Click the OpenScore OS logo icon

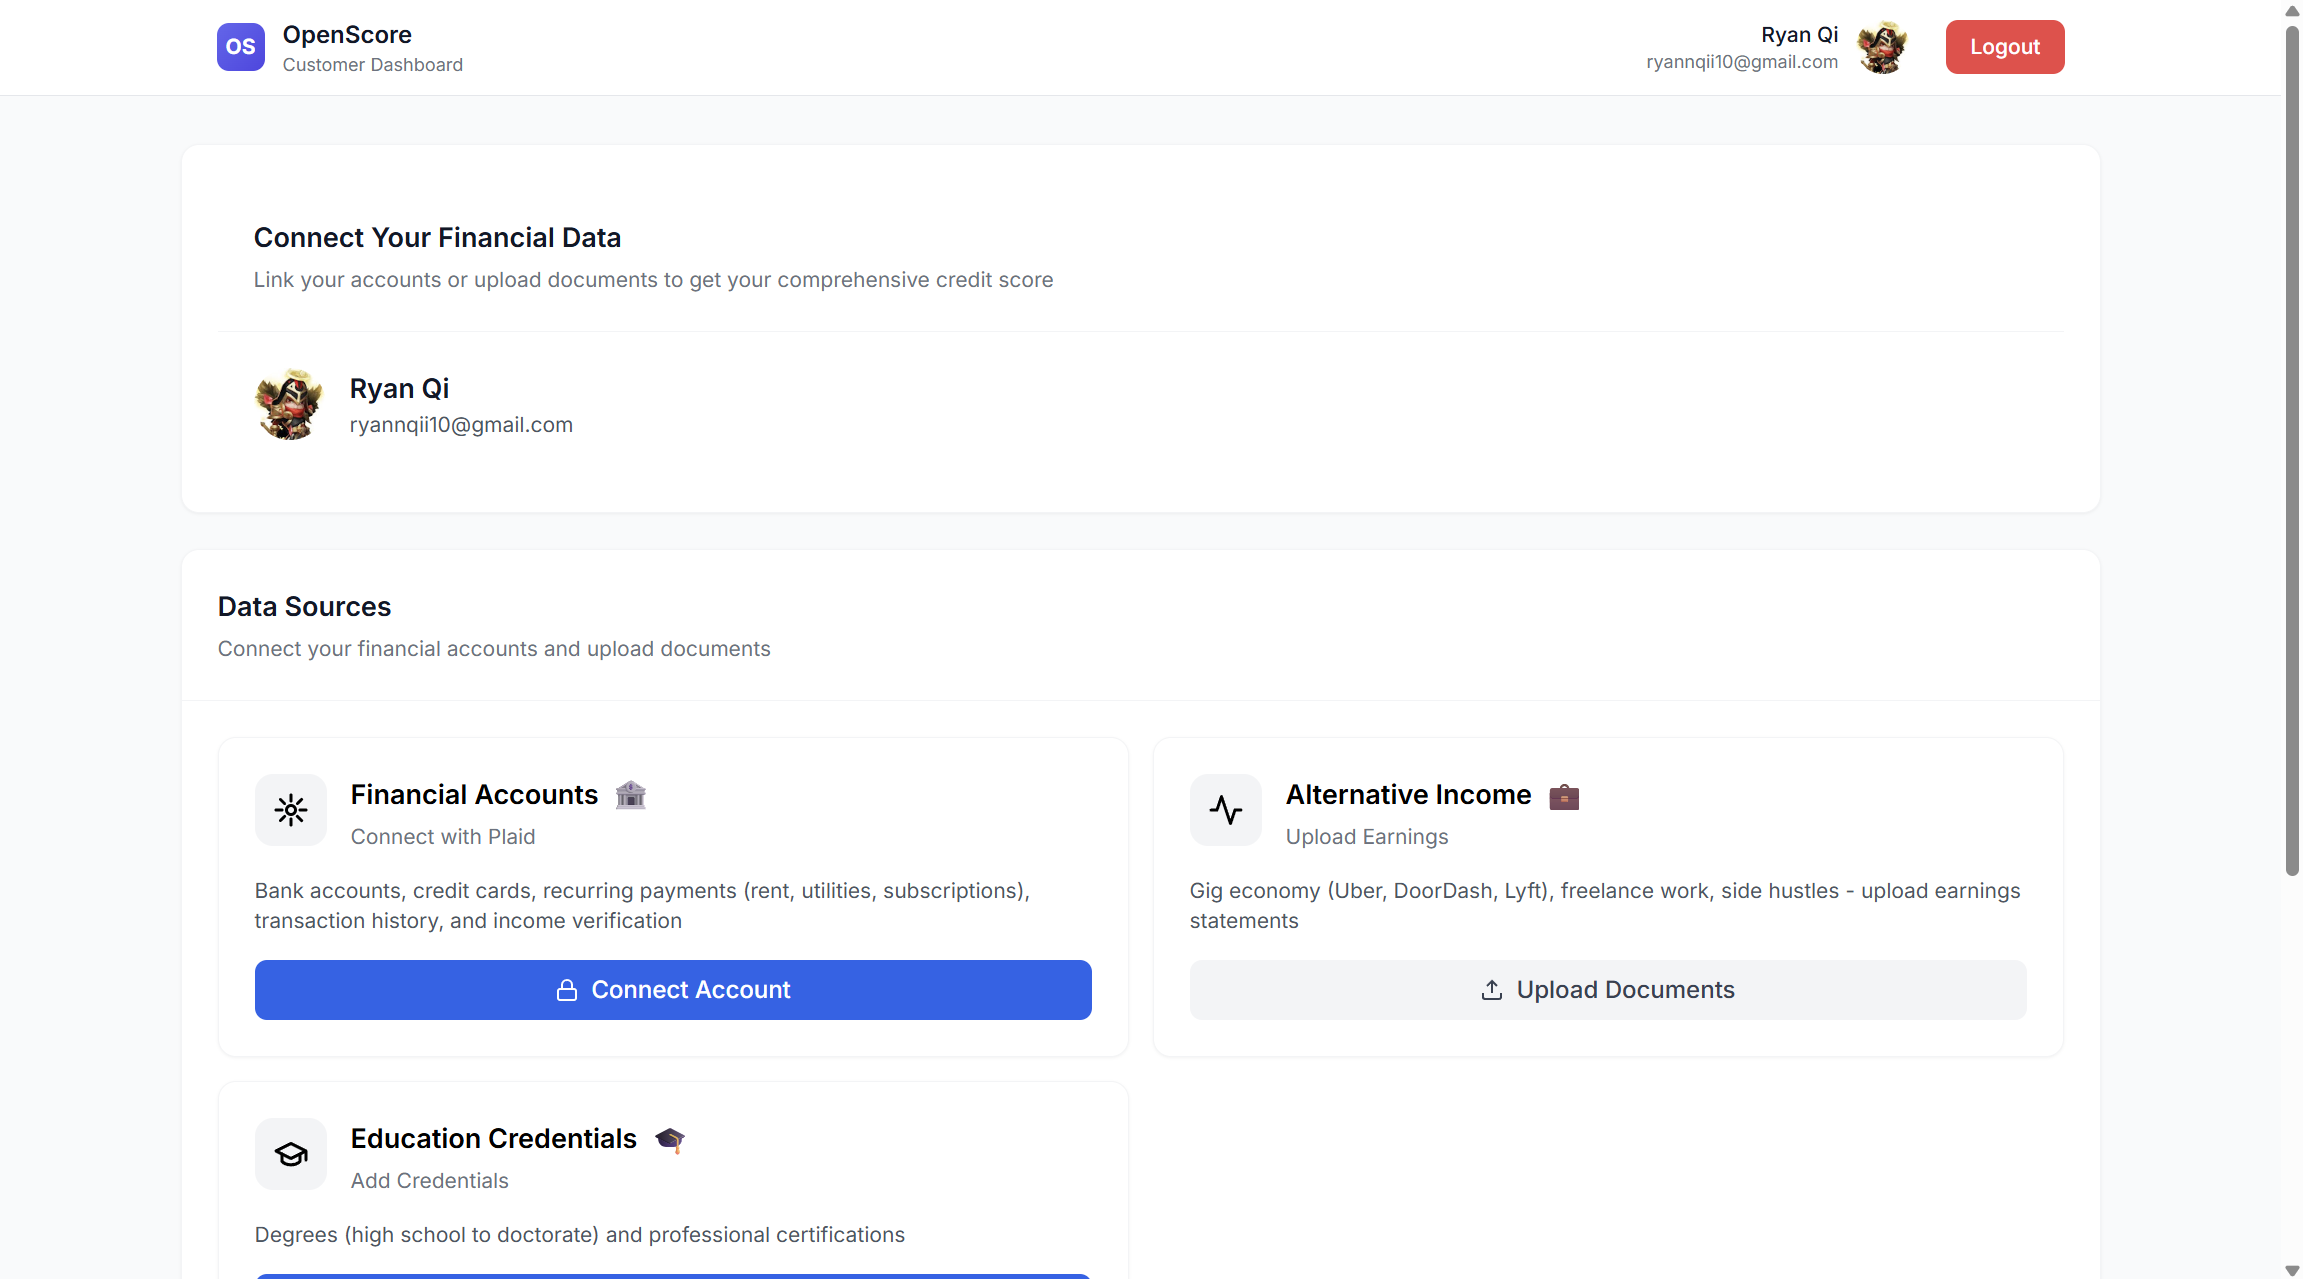(x=240, y=47)
